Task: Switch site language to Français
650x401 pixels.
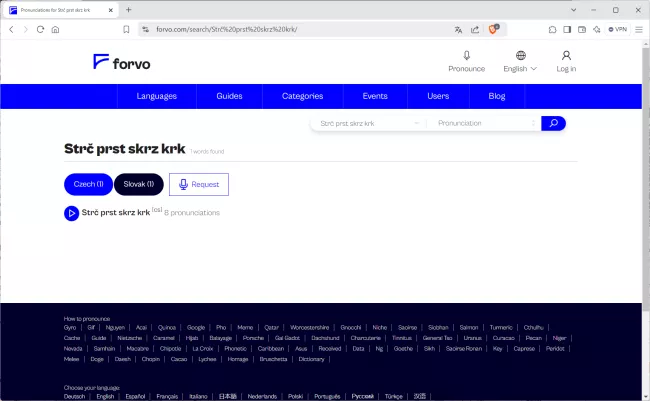Action: click(x=167, y=396)
